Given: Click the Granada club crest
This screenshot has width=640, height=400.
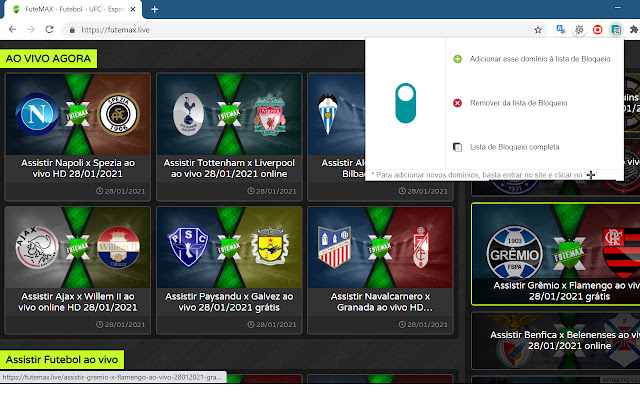Looking at the screenshot, I should click(420, 247).
